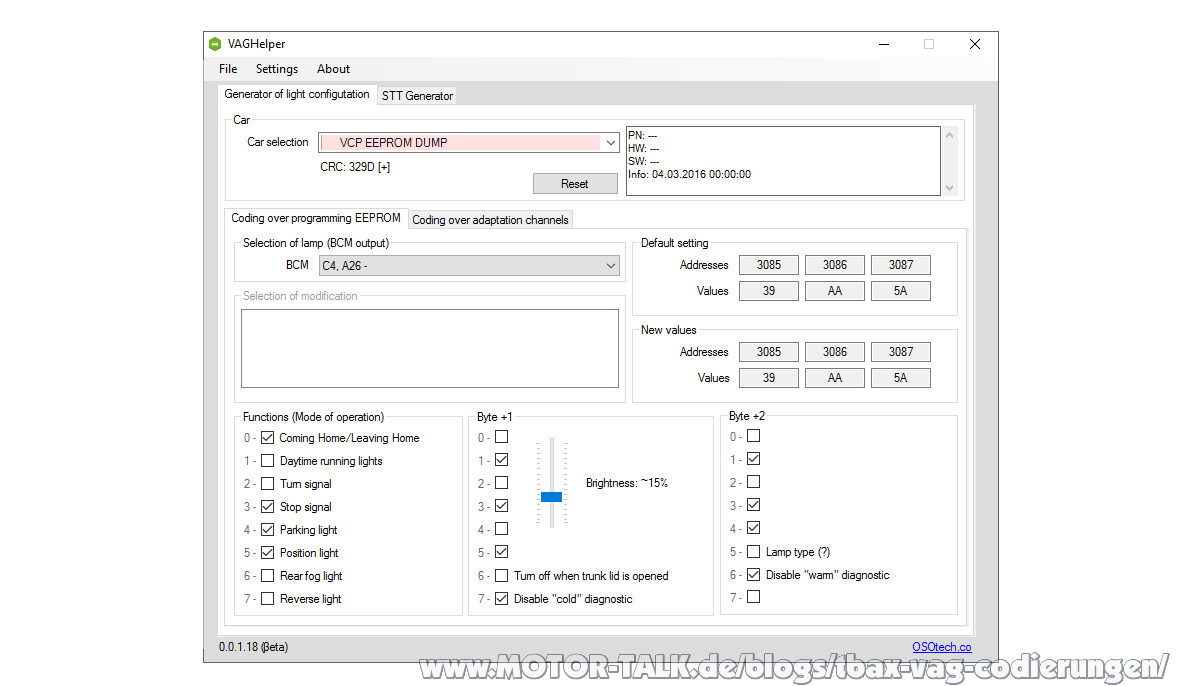Viewport: 1177px width, 686px height.
Task: Expand the BCM lamp output dropdown
Action: (x=610, y=266)
